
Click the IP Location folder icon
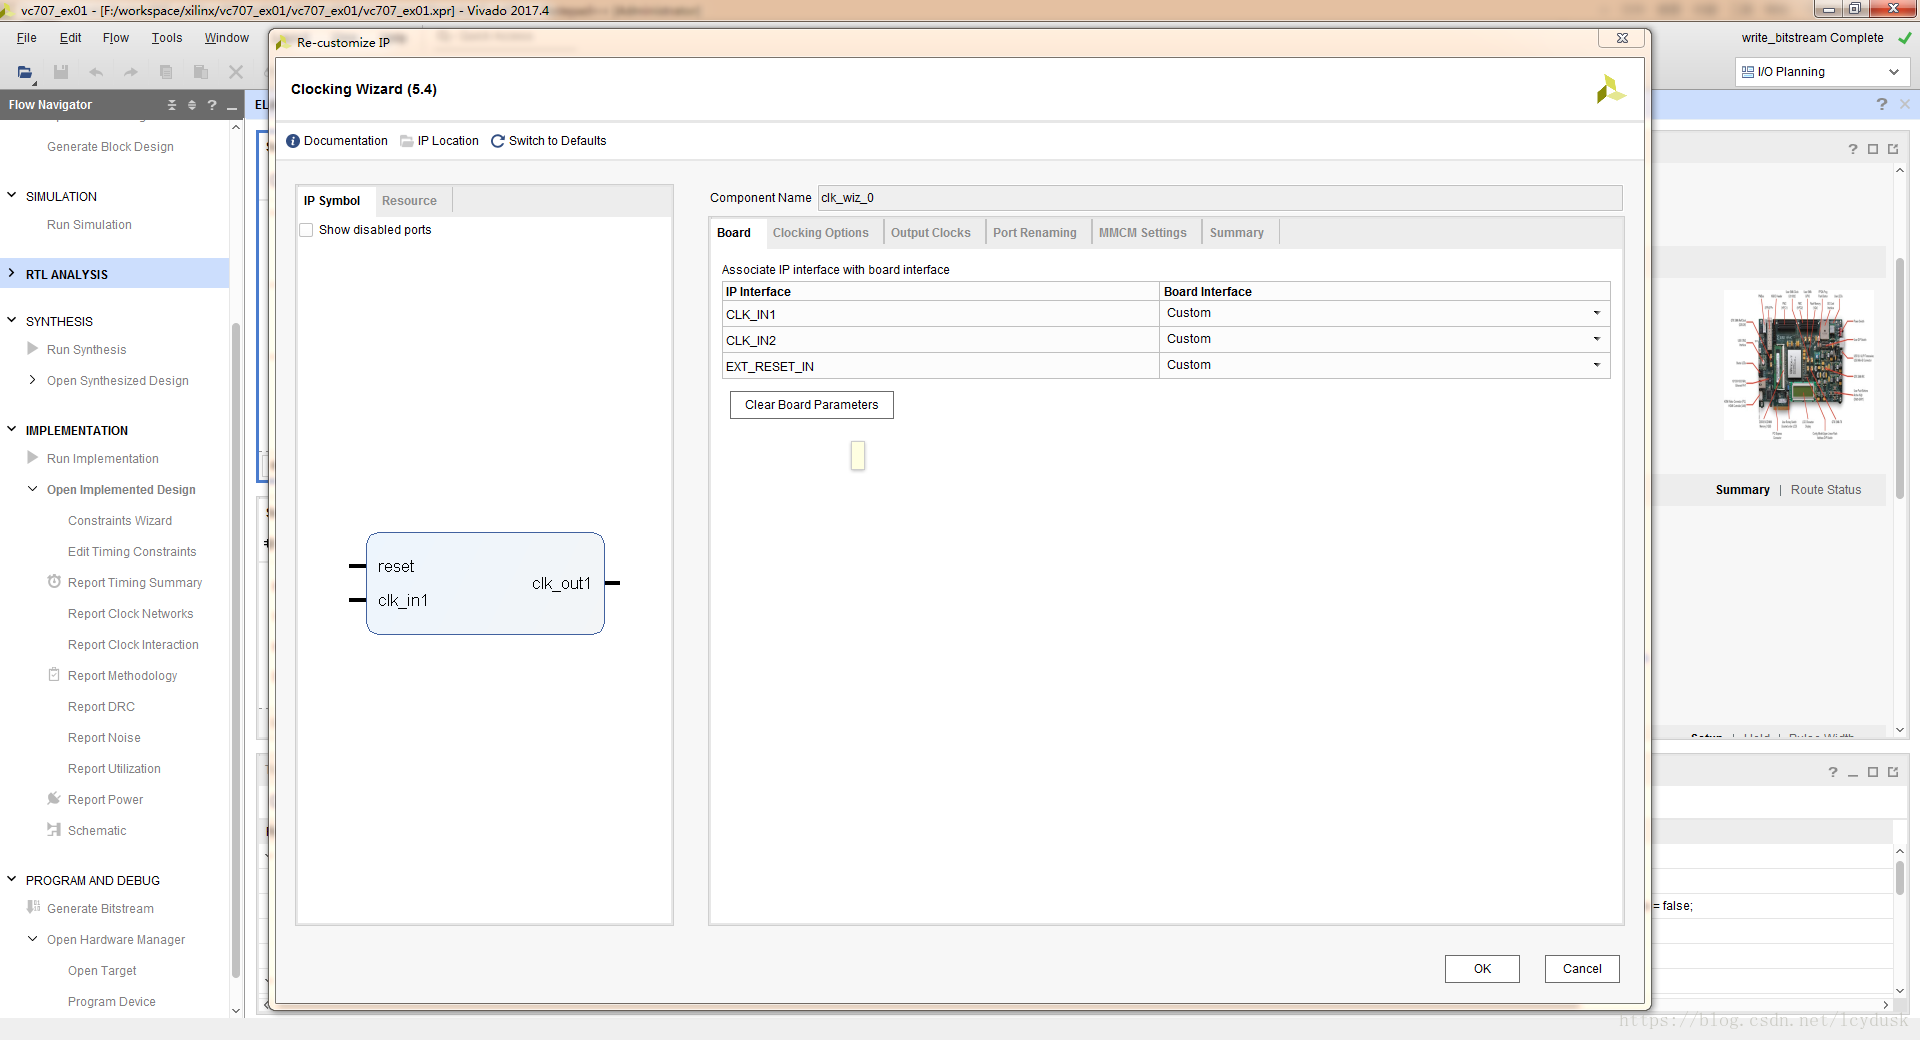407,141
